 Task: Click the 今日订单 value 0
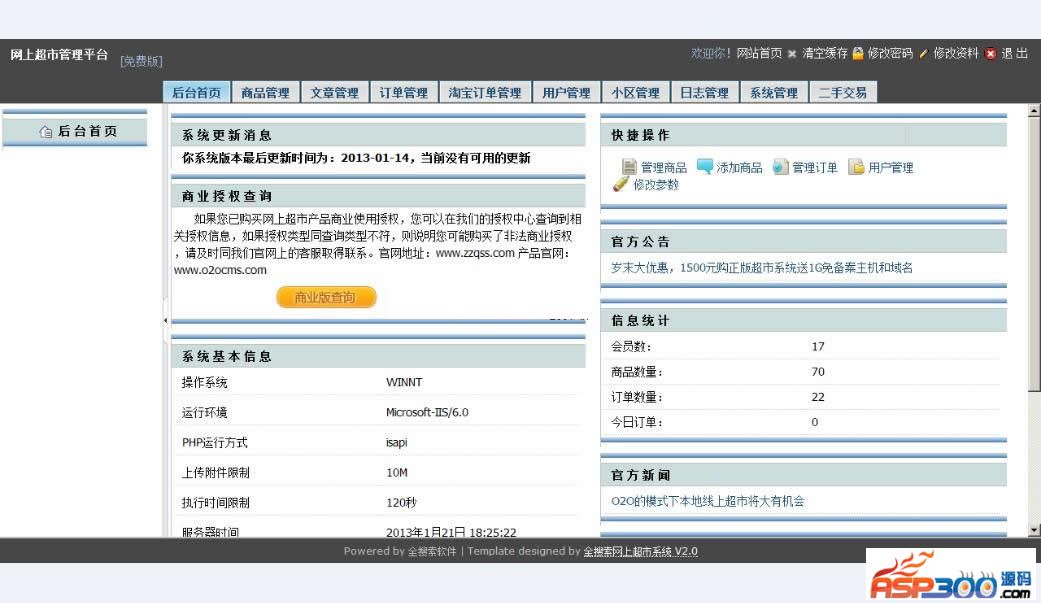pyautogui.click(x=815, y=422)
